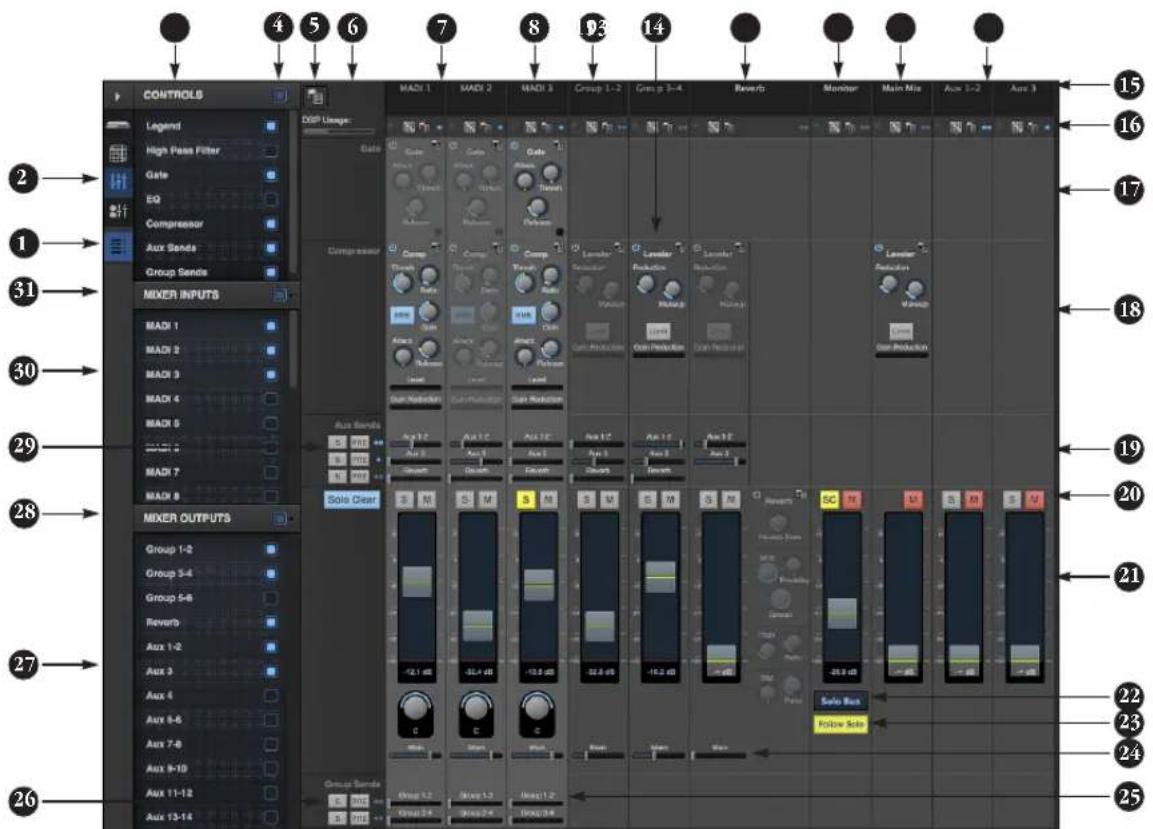Toggle the Limit button on Group 3-4 Leveler
The image size is (1153, 829).
click(x=658, y=331)
